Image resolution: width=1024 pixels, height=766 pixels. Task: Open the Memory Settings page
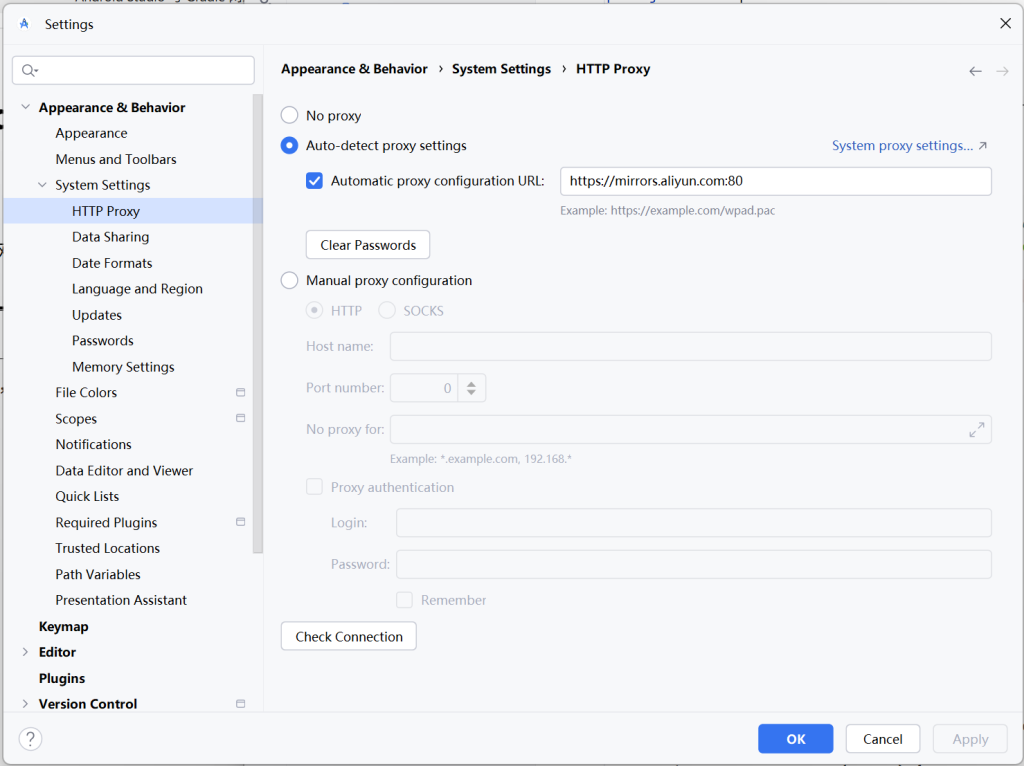[123, 367]
